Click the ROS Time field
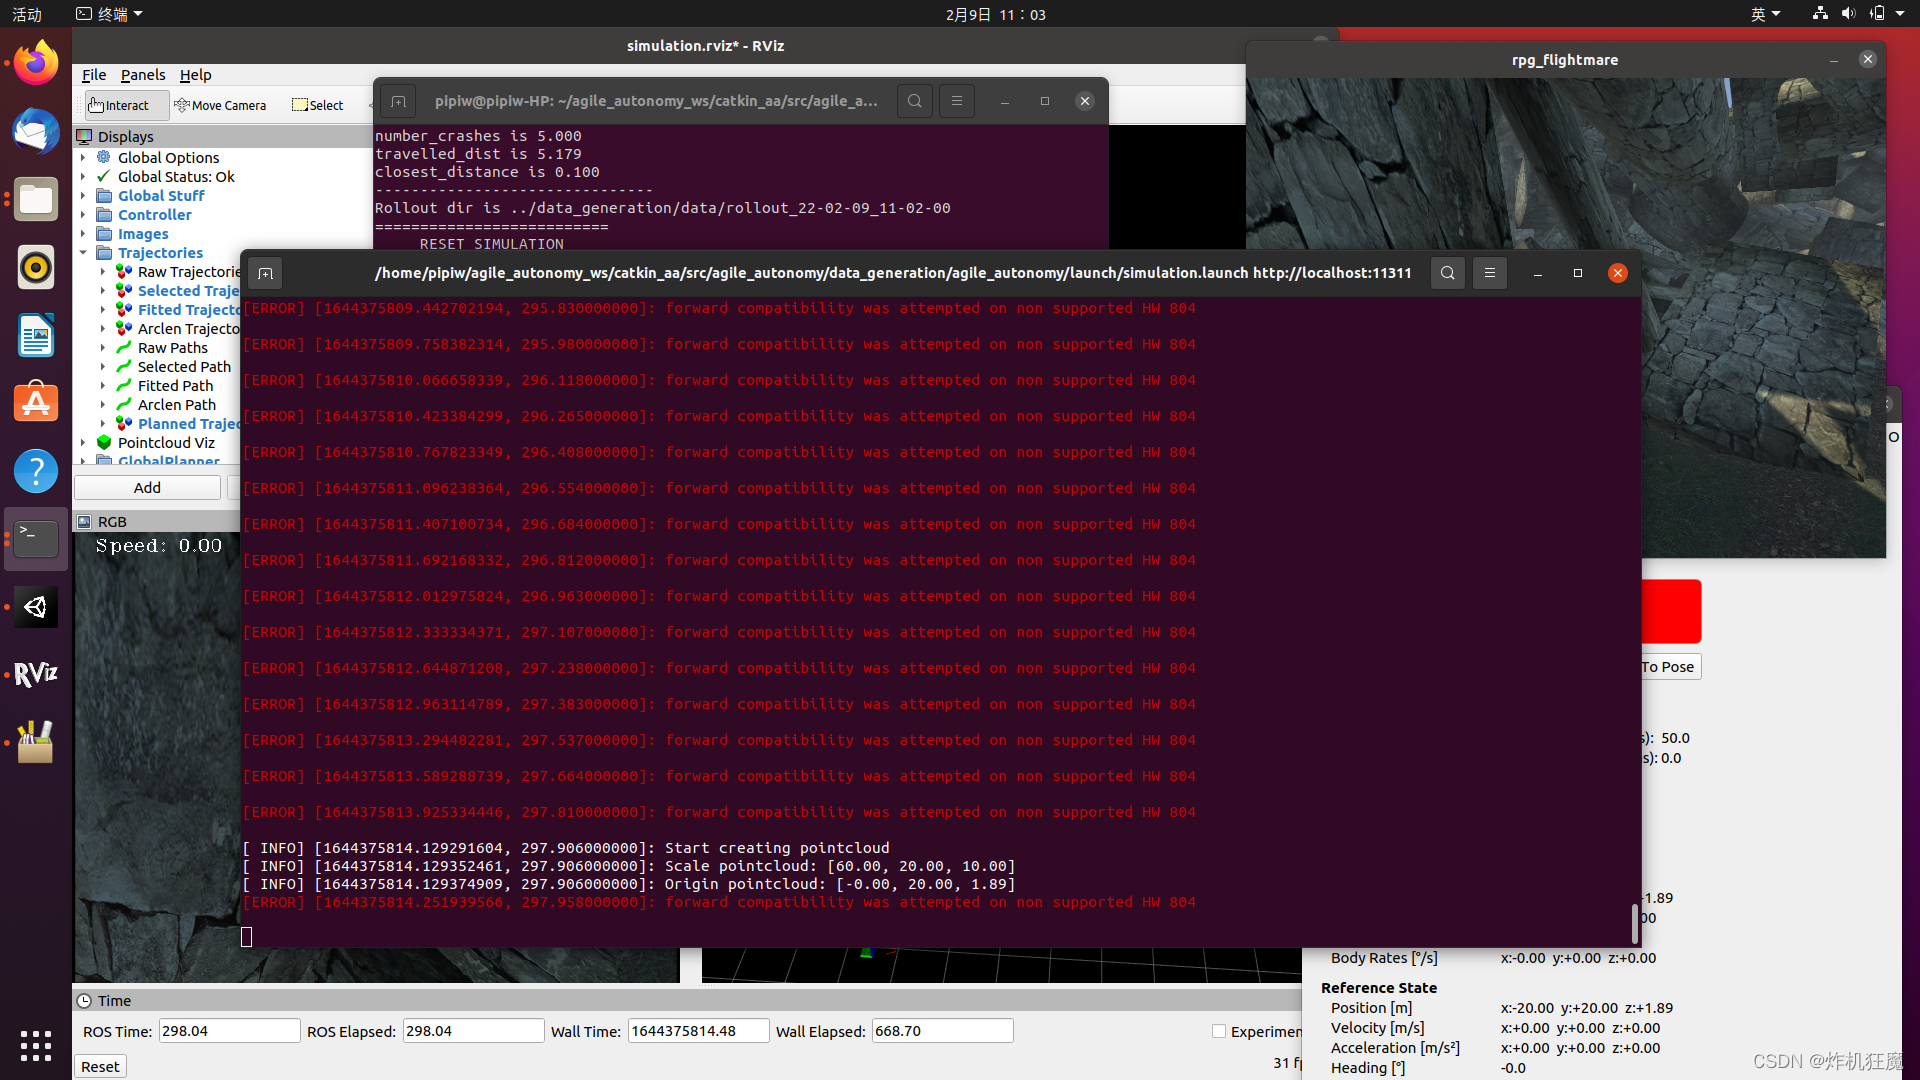The height and width of the screenshot is (1080, 1920). tap(229, 1031)
